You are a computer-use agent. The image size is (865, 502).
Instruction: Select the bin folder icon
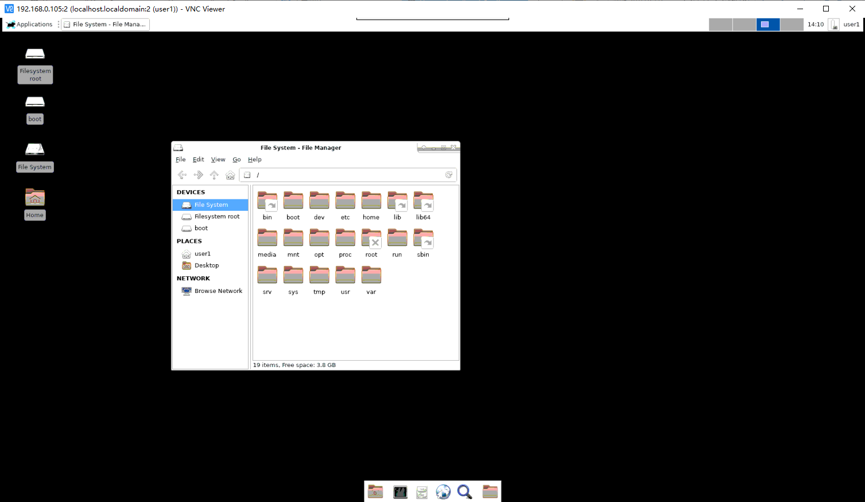click(x=267, y=201)
